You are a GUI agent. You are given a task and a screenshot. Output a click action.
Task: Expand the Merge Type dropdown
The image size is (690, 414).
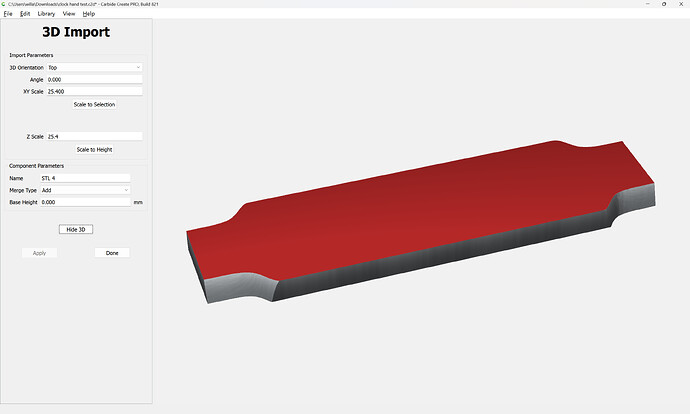(85, 190)
